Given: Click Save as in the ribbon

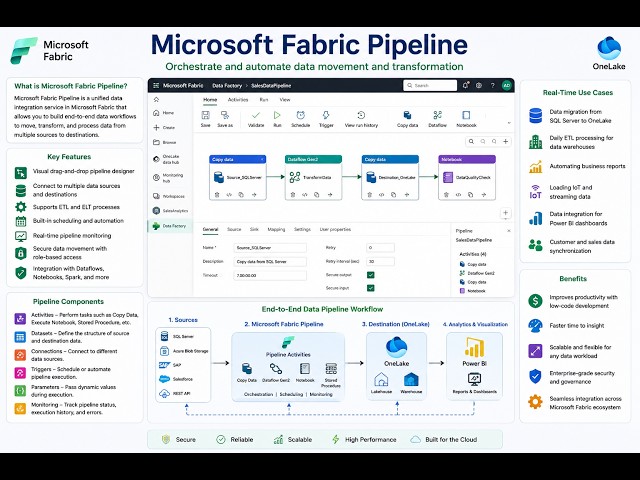Looking at the screenshot, I should (225, 119).
